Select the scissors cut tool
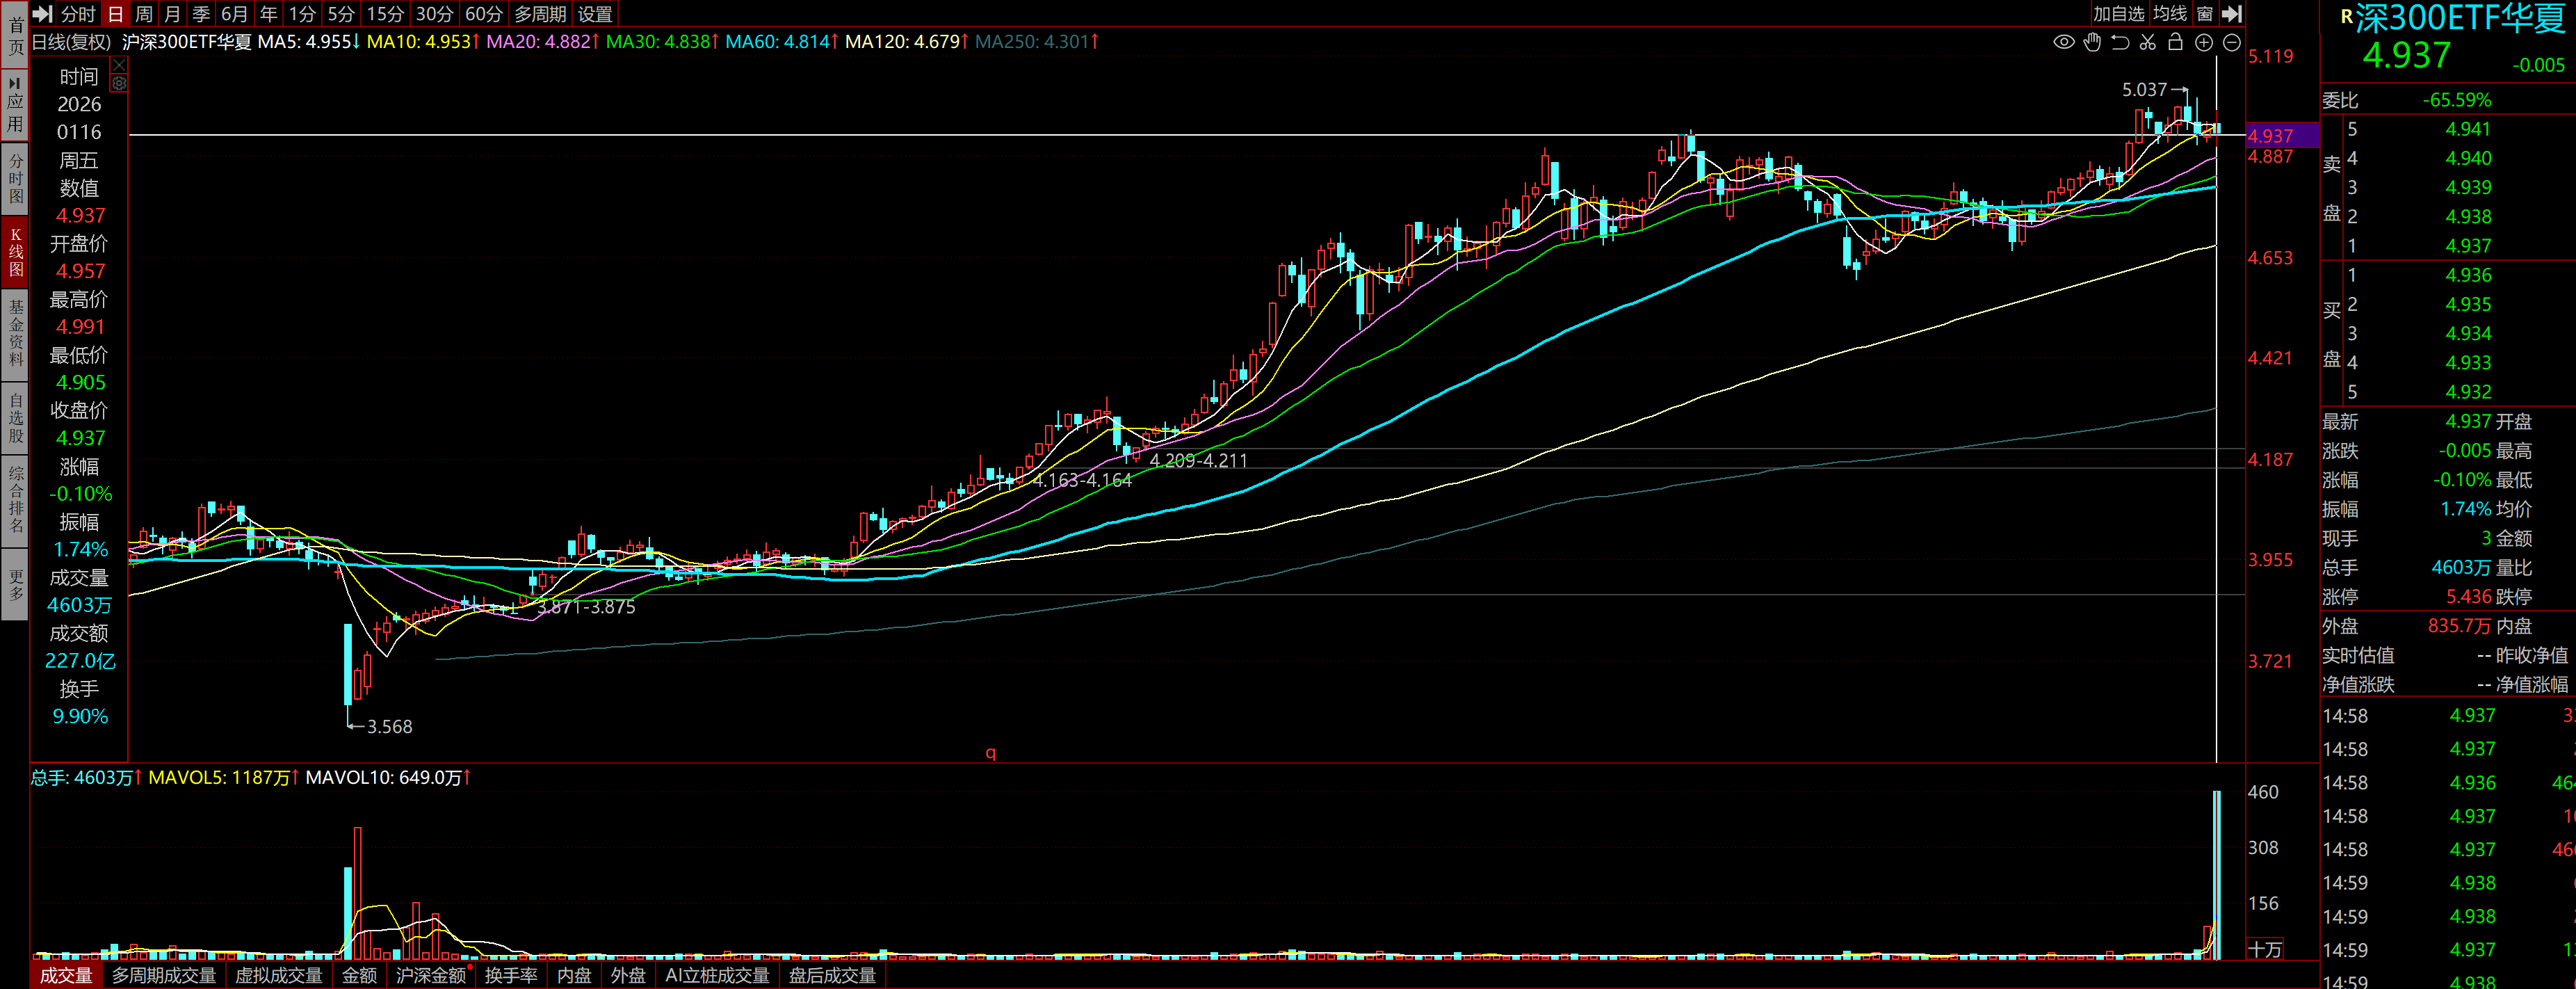 click(2147, 42)
